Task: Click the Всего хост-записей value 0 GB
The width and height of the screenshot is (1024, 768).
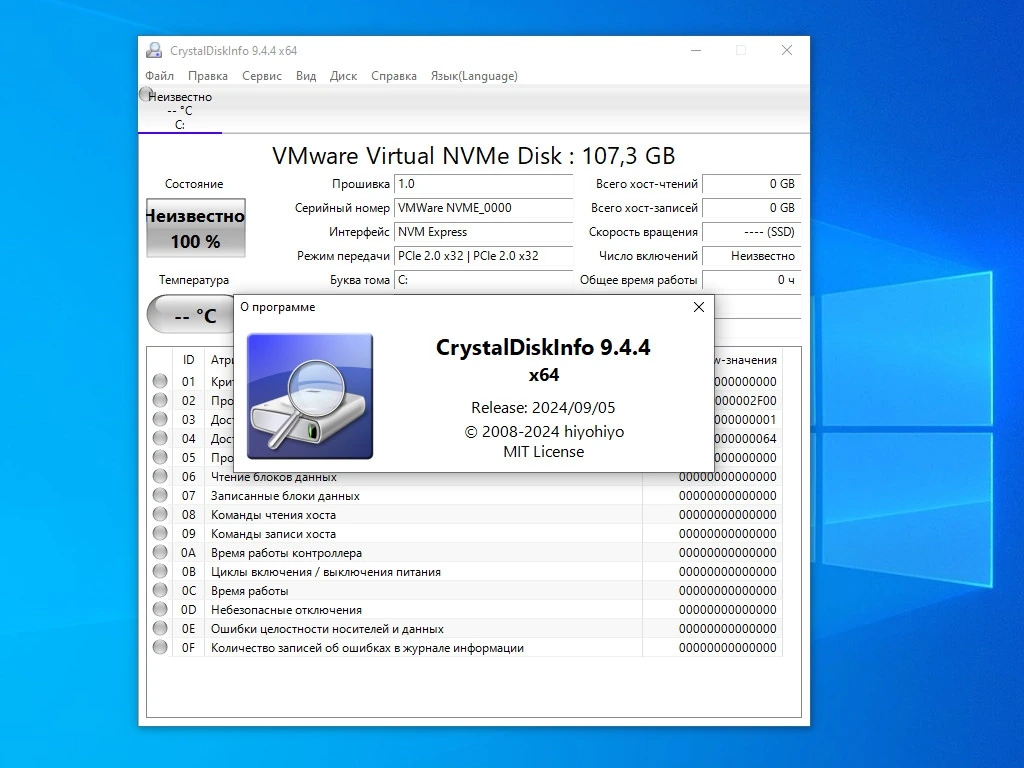Action: (751, 208)
